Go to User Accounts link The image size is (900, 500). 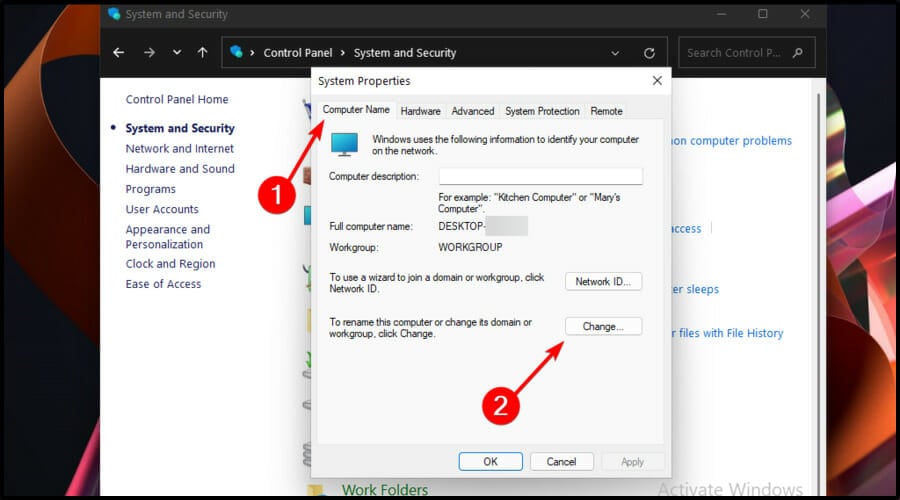[162, 210]
